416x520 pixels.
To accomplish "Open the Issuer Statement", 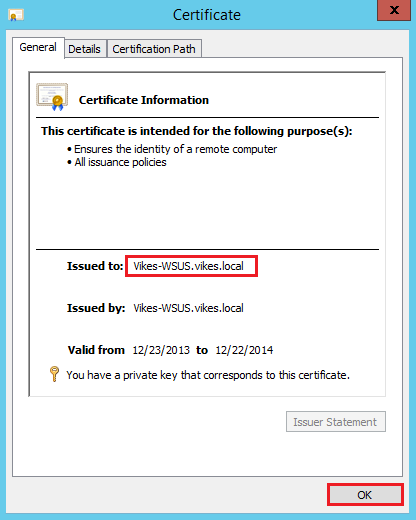I will 336,422.
